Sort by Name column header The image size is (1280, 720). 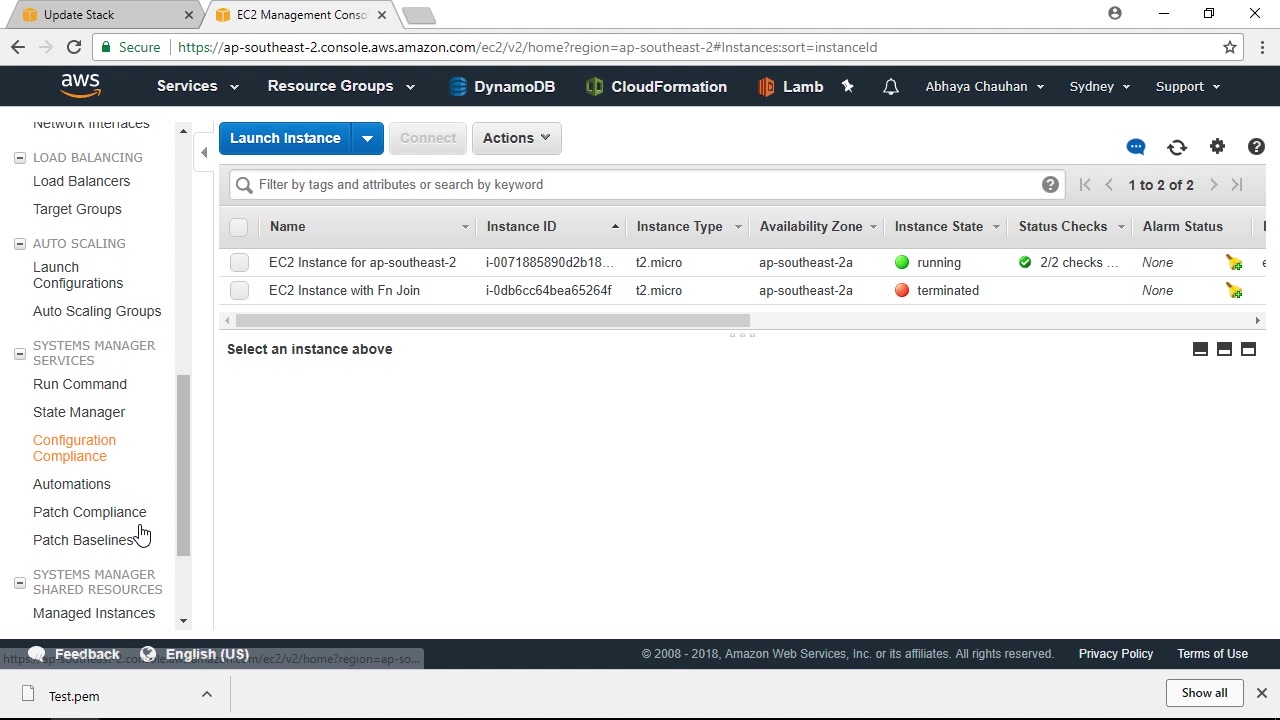click(x=367, y=227)
